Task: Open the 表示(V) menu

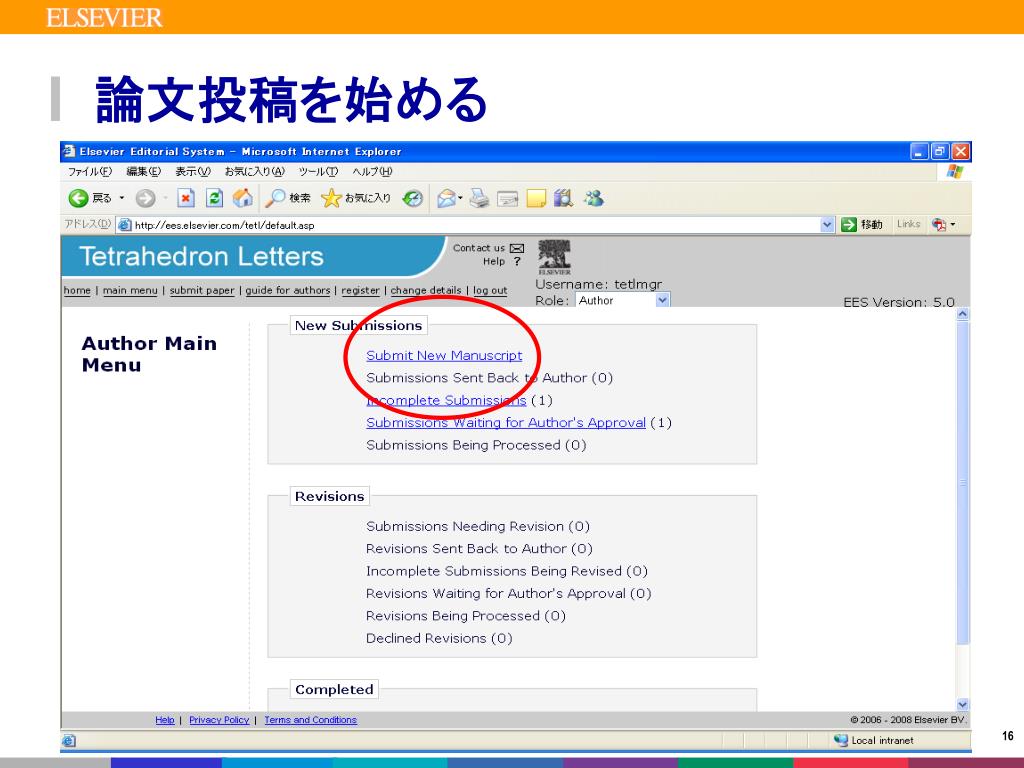Action: tap(193, 172)
